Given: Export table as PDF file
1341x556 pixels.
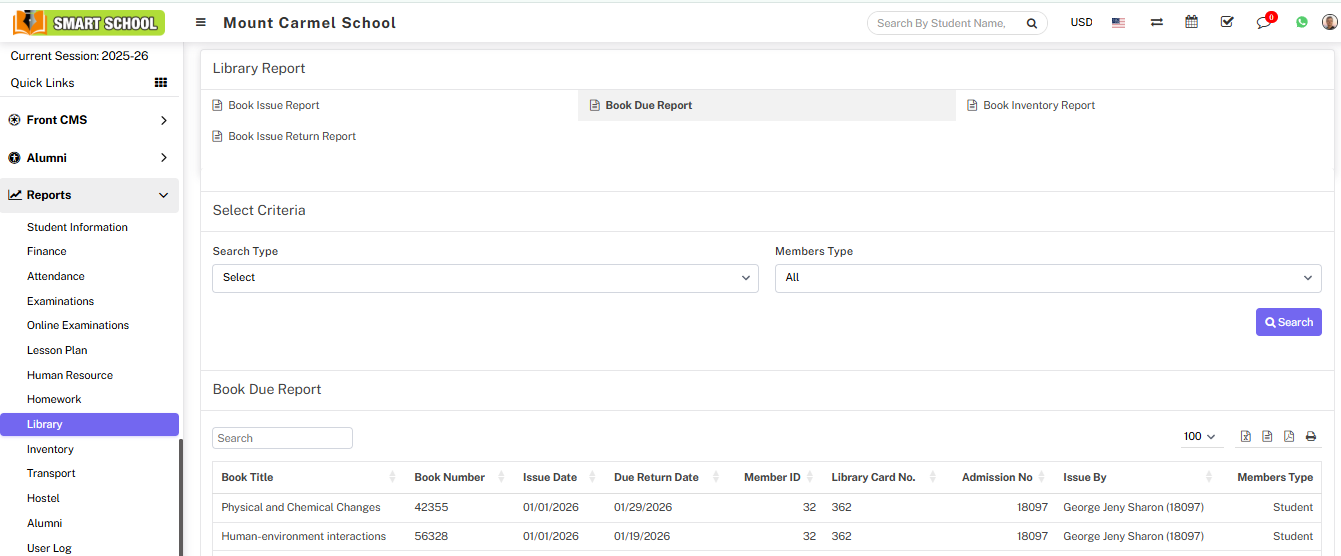Looking at the screenshot, I should tap(1289, 437).
